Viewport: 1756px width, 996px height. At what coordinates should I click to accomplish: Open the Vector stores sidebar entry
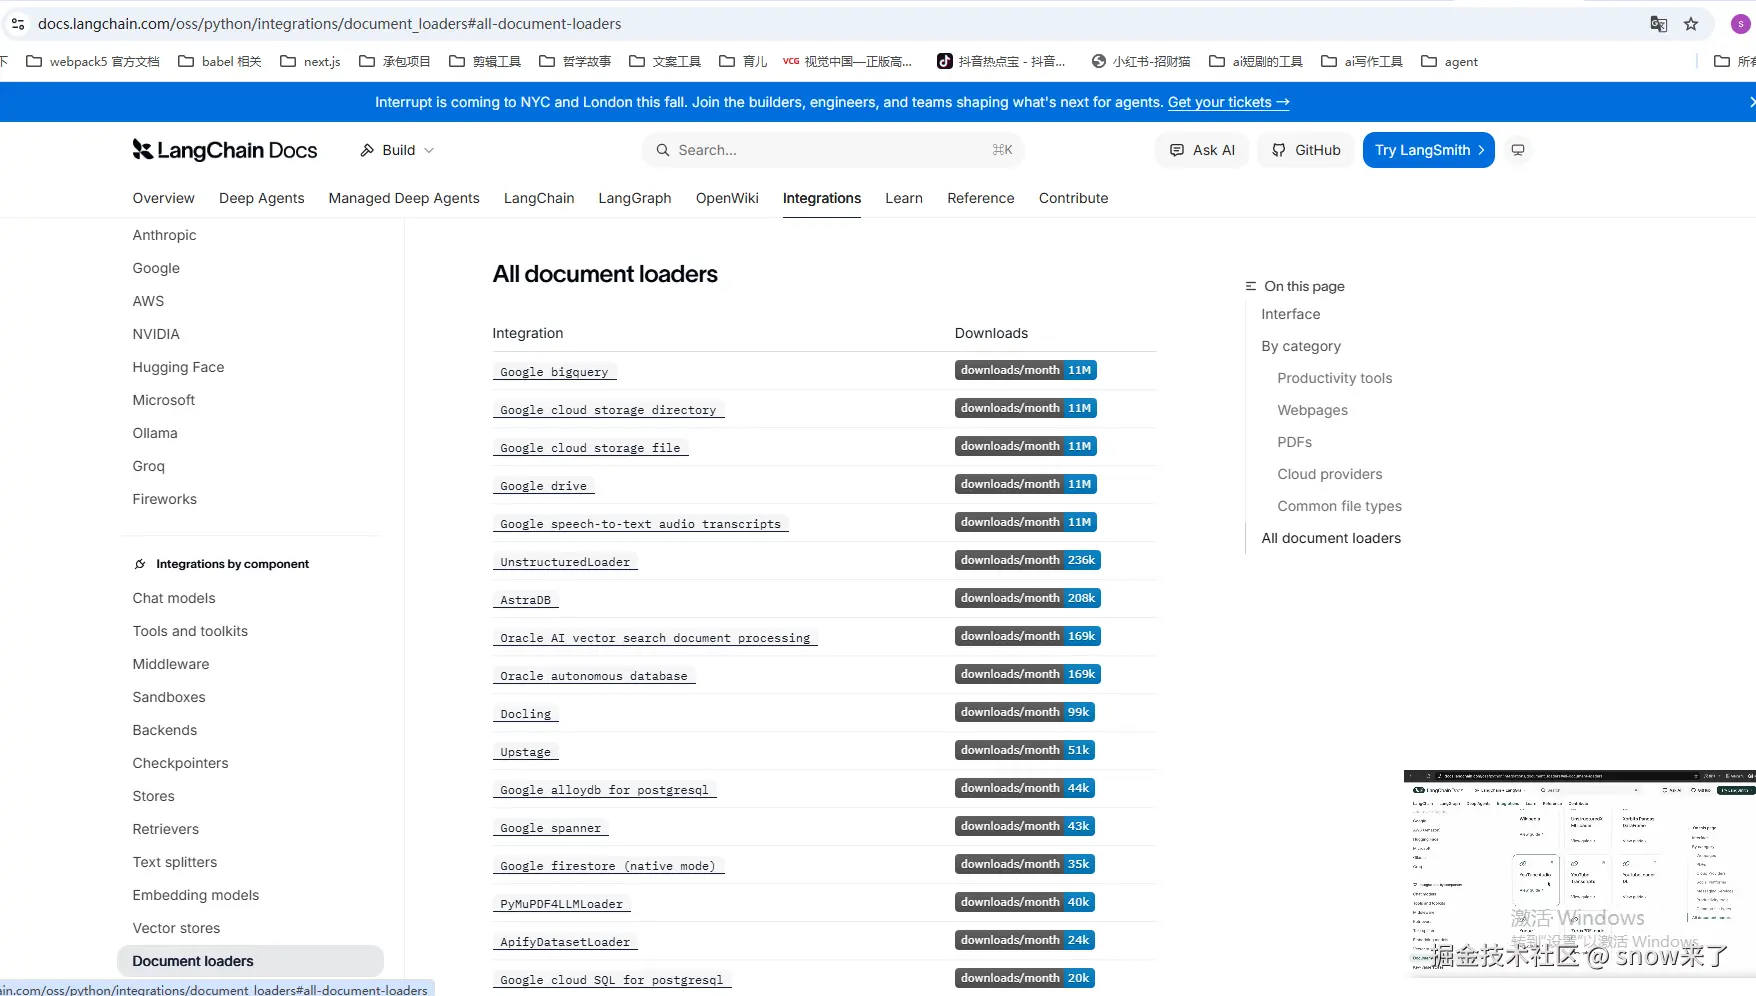[x=177, y=928]
